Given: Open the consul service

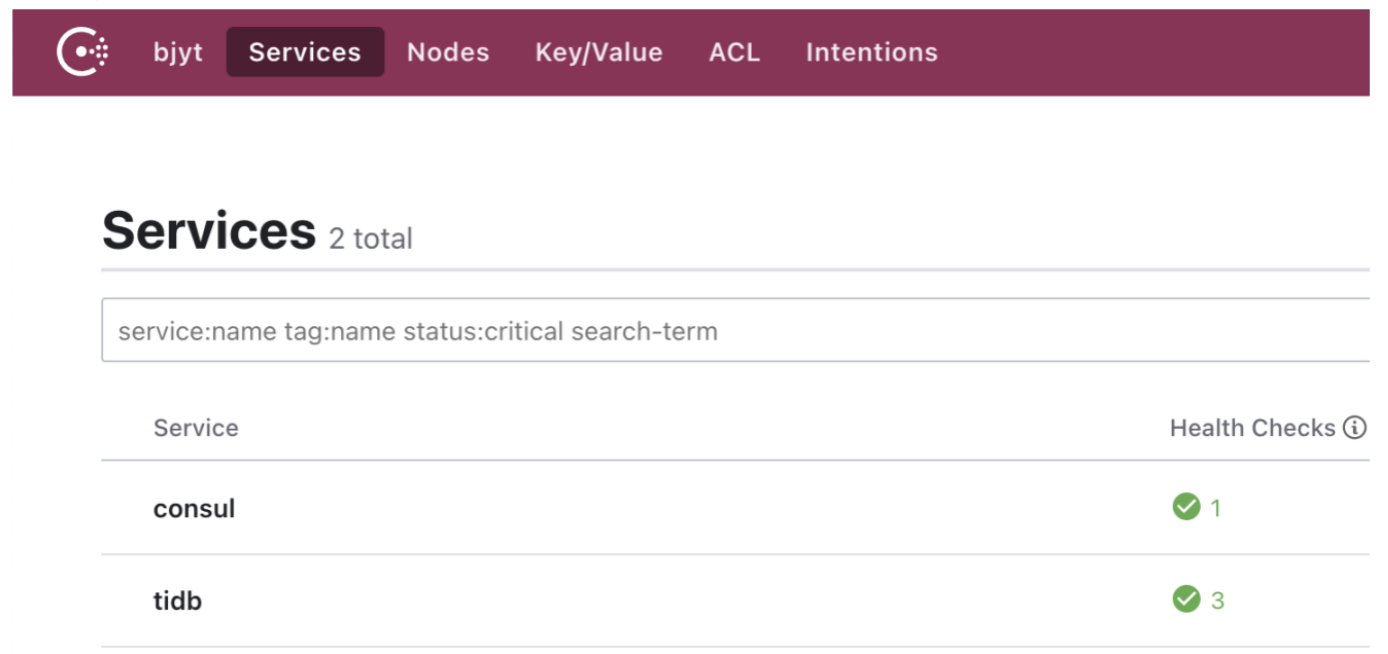Looking at the screenshot, I should [x=194, y=508].
